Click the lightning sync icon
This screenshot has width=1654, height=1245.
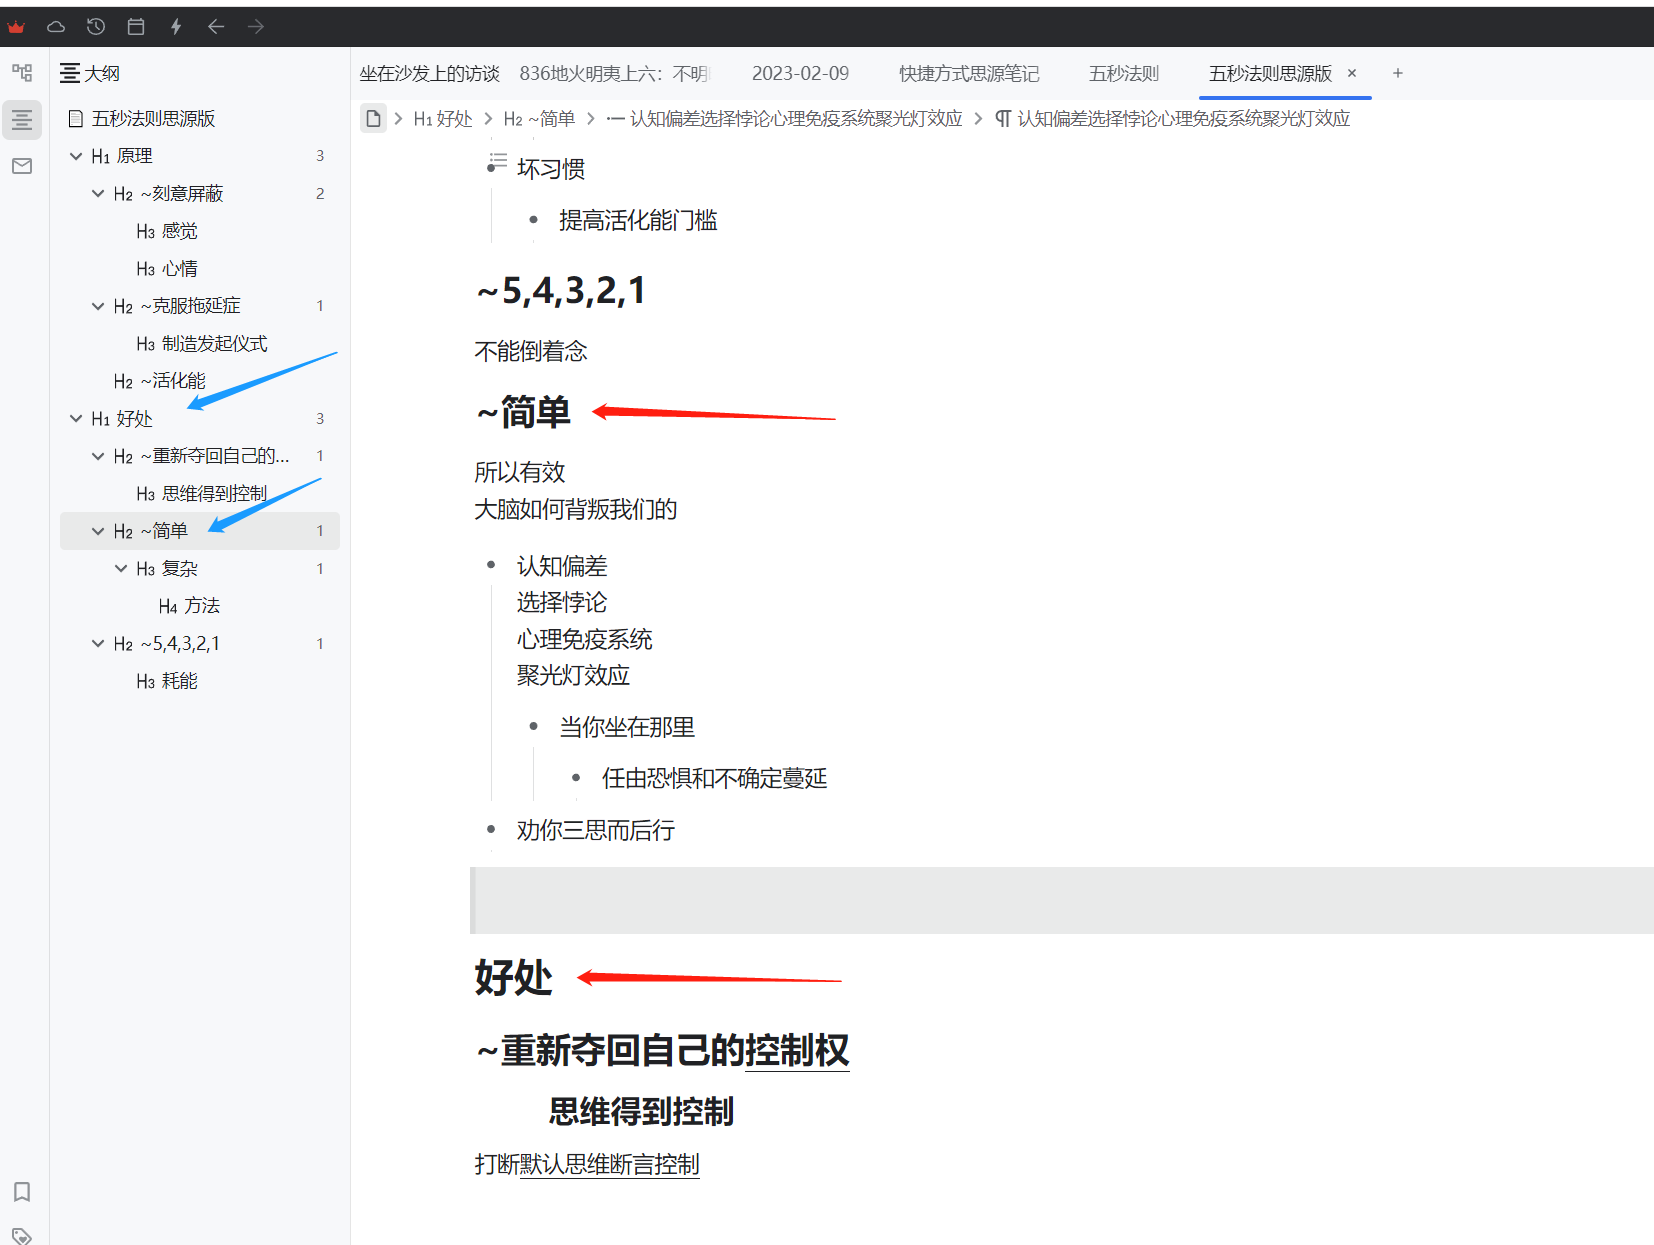coord(176,26)
